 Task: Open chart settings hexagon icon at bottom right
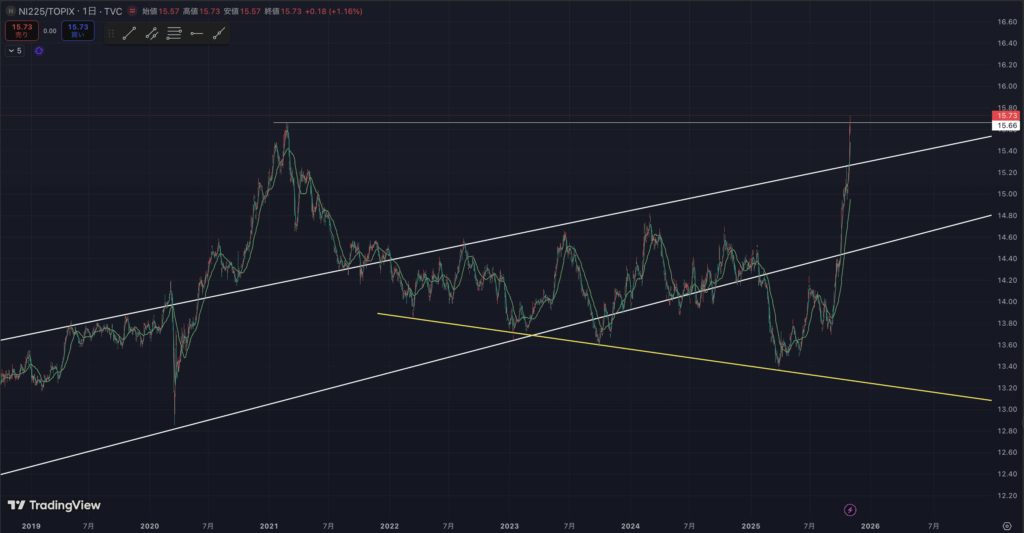(1007, 524)
